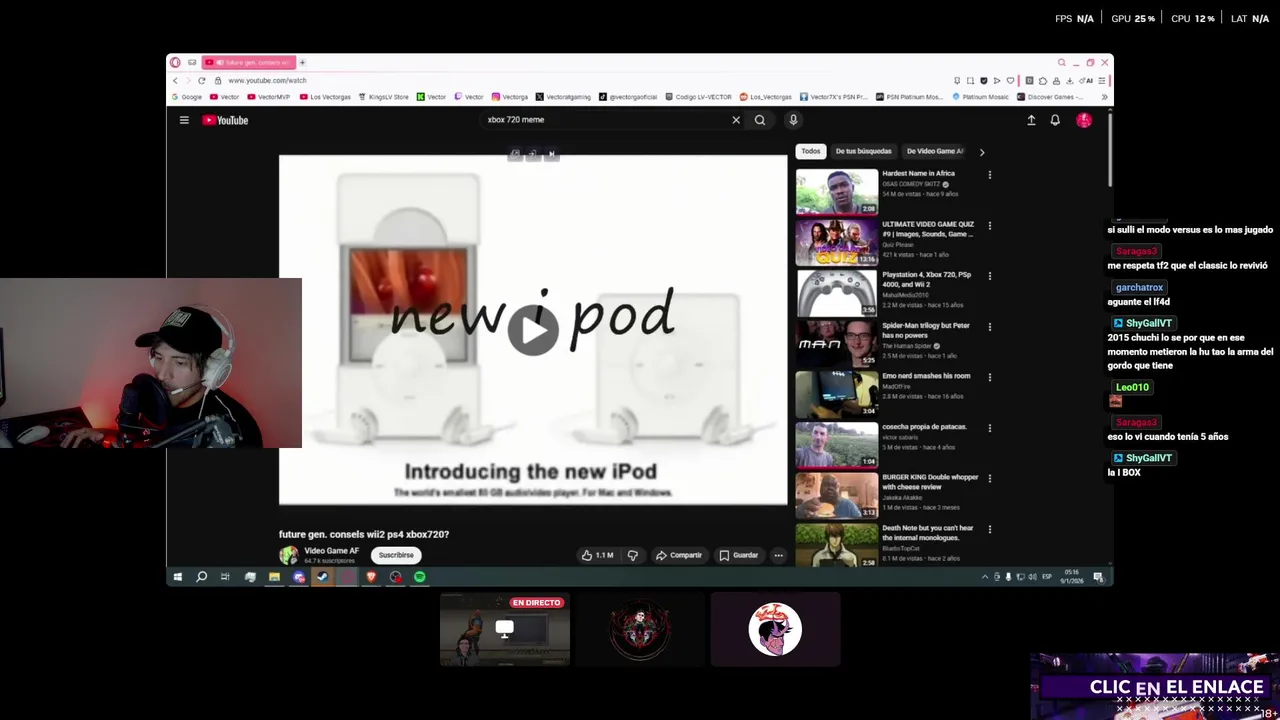The width and height of the screenshot is (1280, 720).
Task: Open 'BURGER KING Double whopper' video title
Action: click(930, 482)
